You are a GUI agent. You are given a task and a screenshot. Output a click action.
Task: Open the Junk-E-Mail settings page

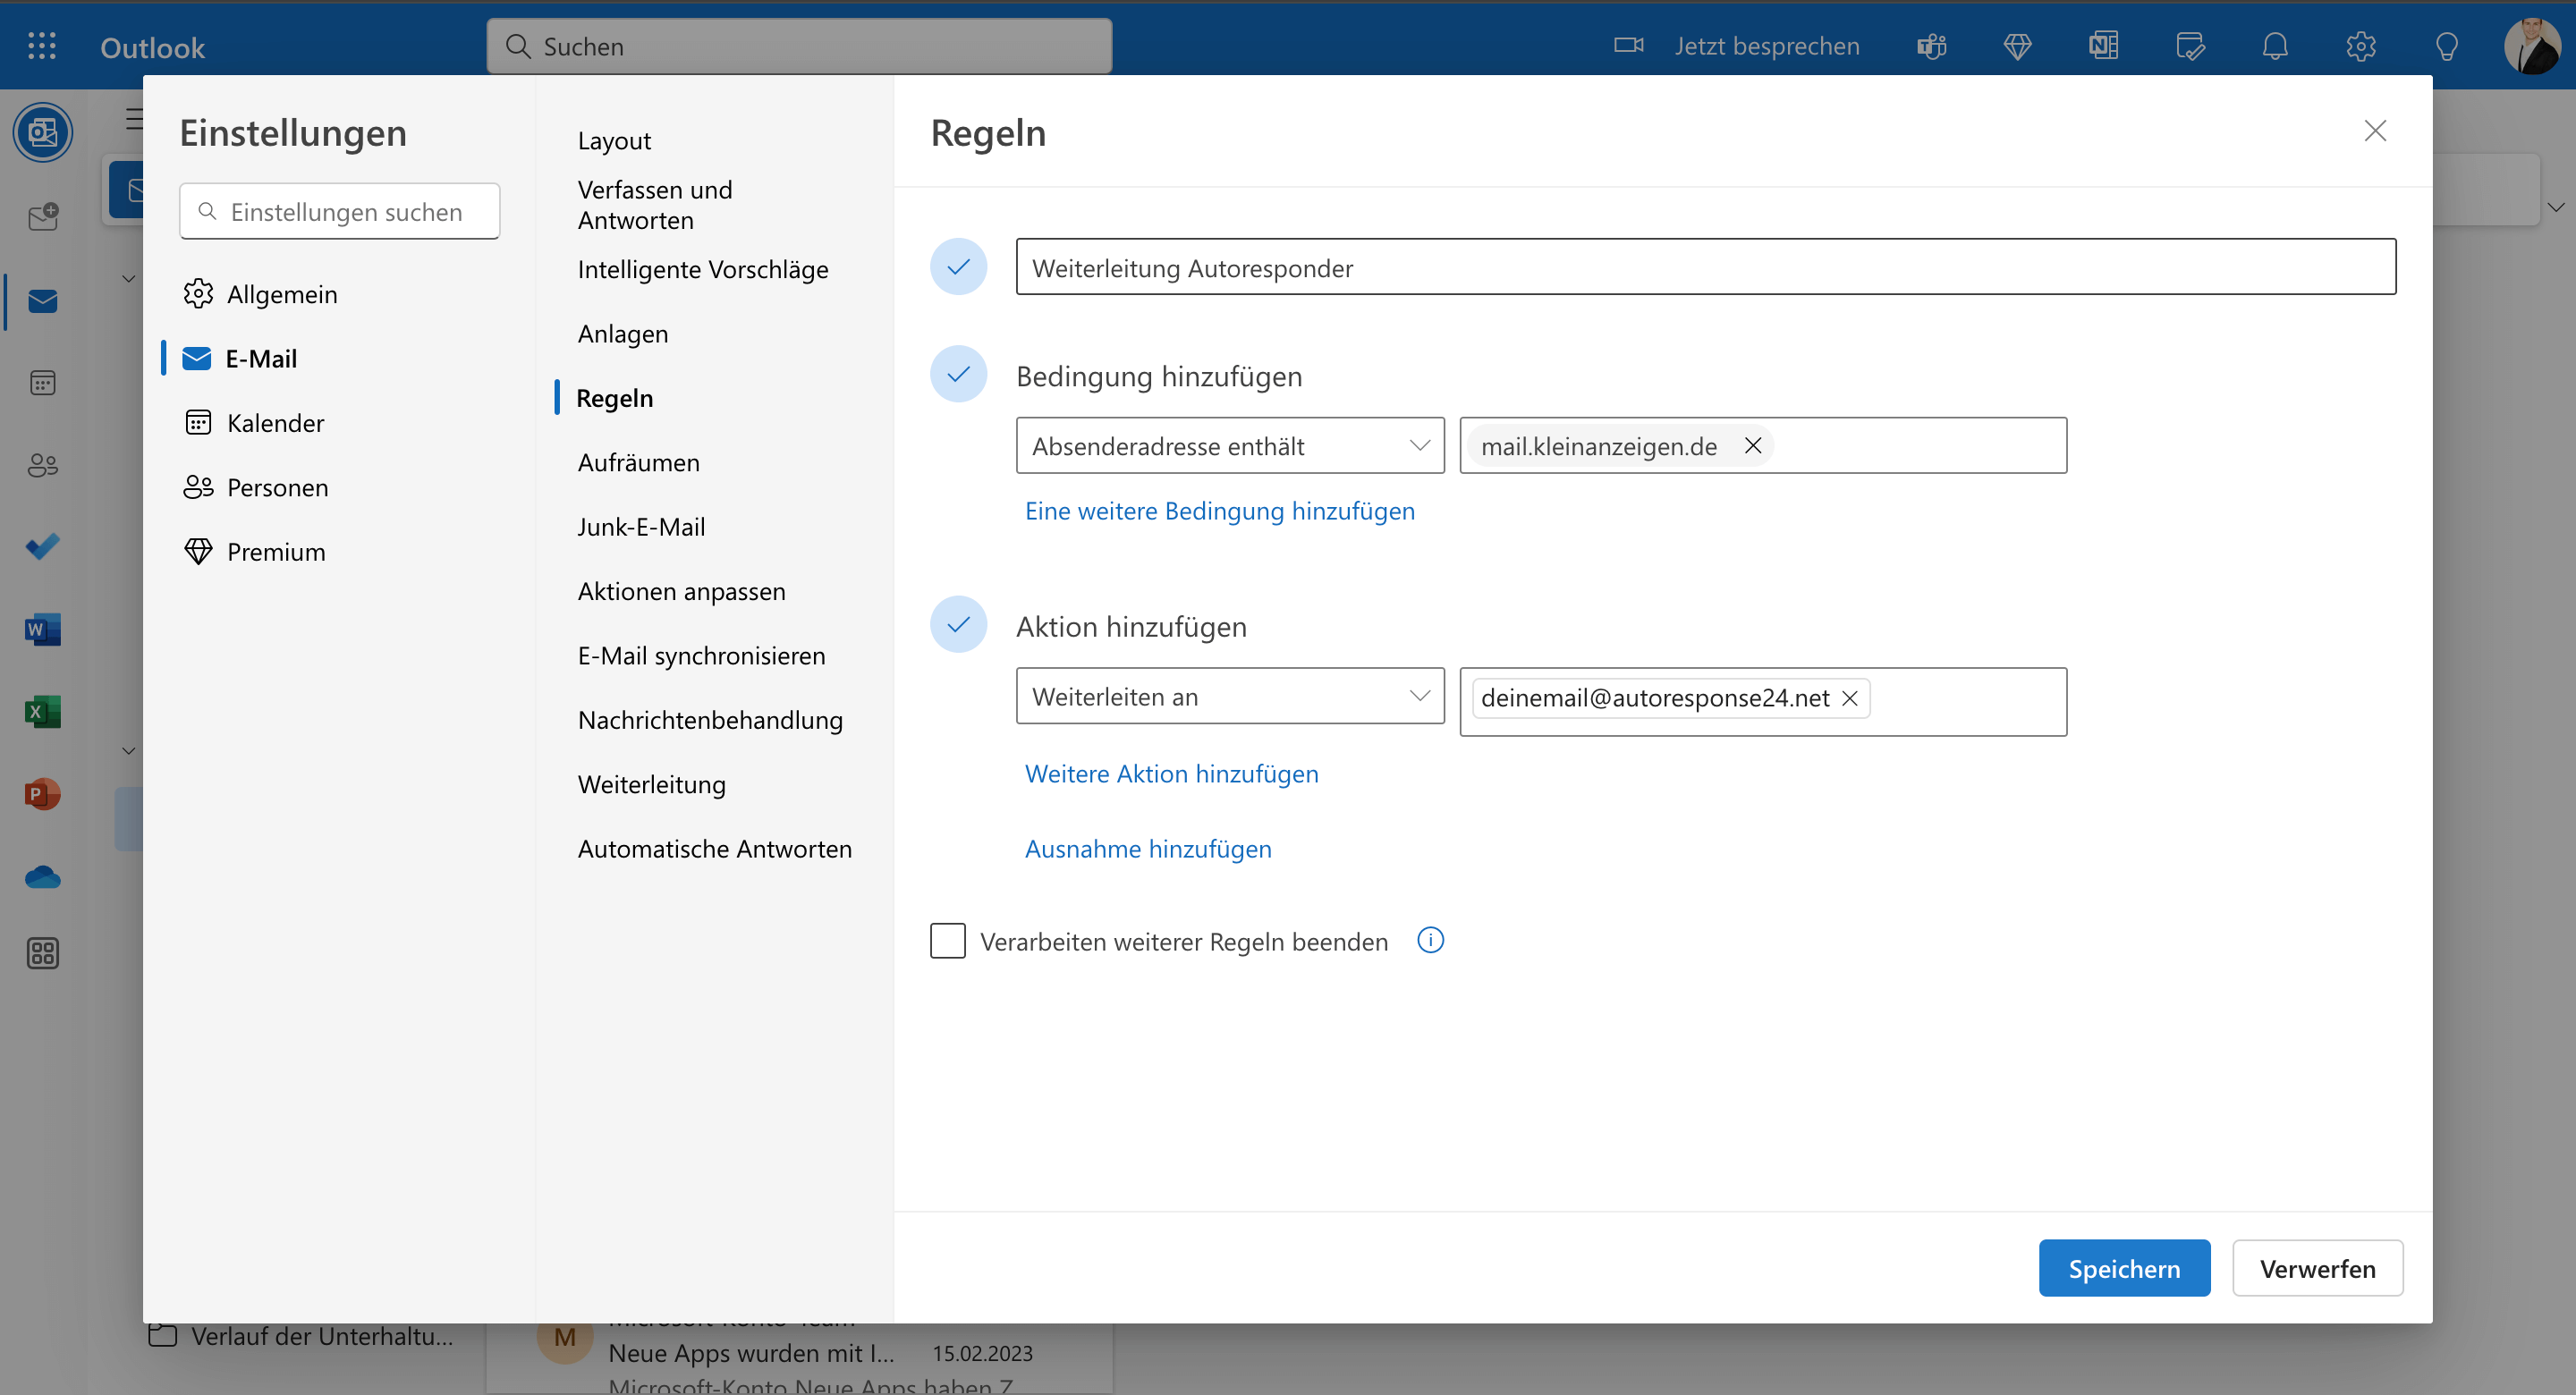[641, 527]
